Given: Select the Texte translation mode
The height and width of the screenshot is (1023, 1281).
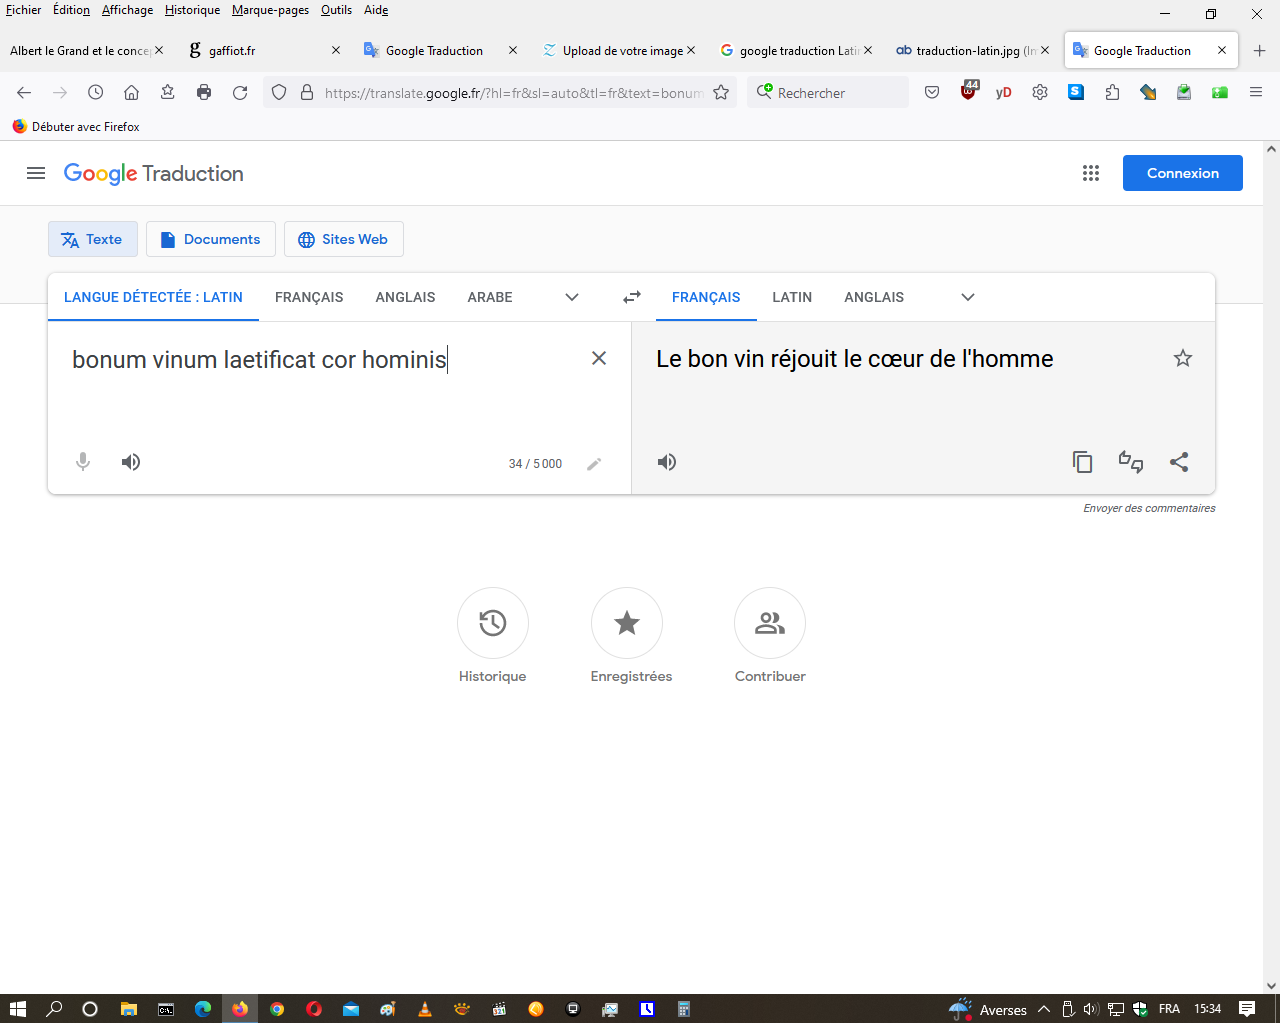Looking at the screenshot, I should tap(93, 239).
